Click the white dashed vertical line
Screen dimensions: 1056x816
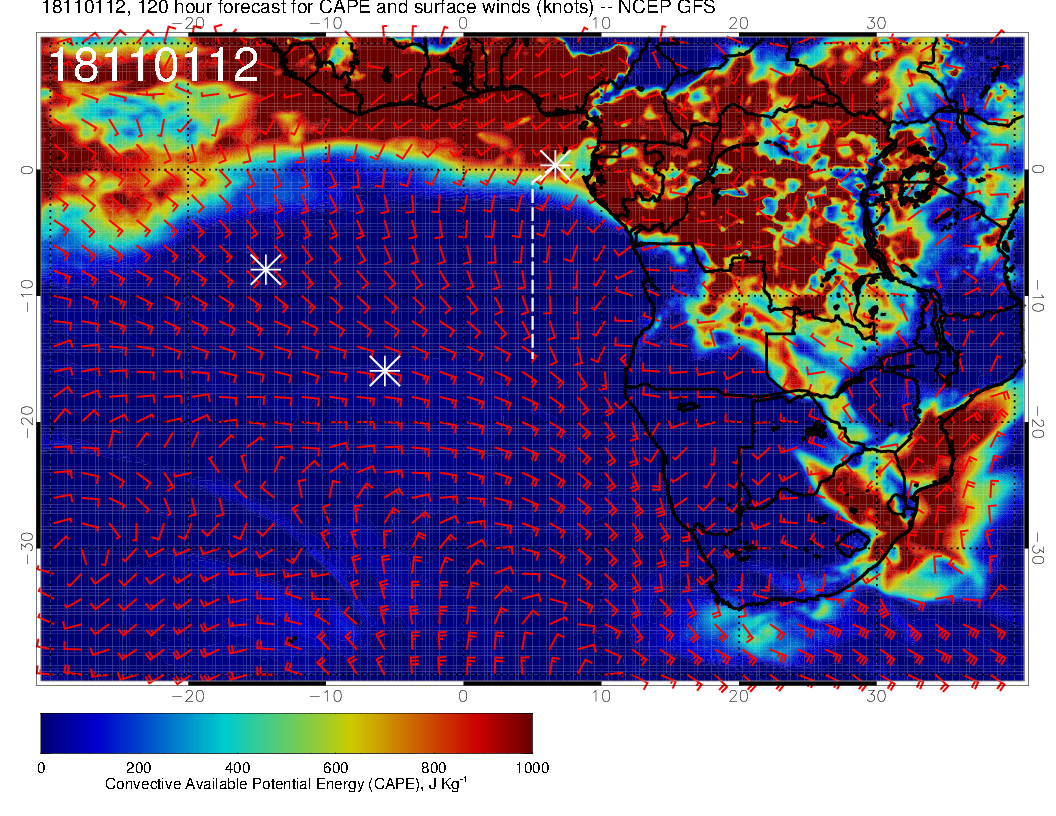pos(532,270)
